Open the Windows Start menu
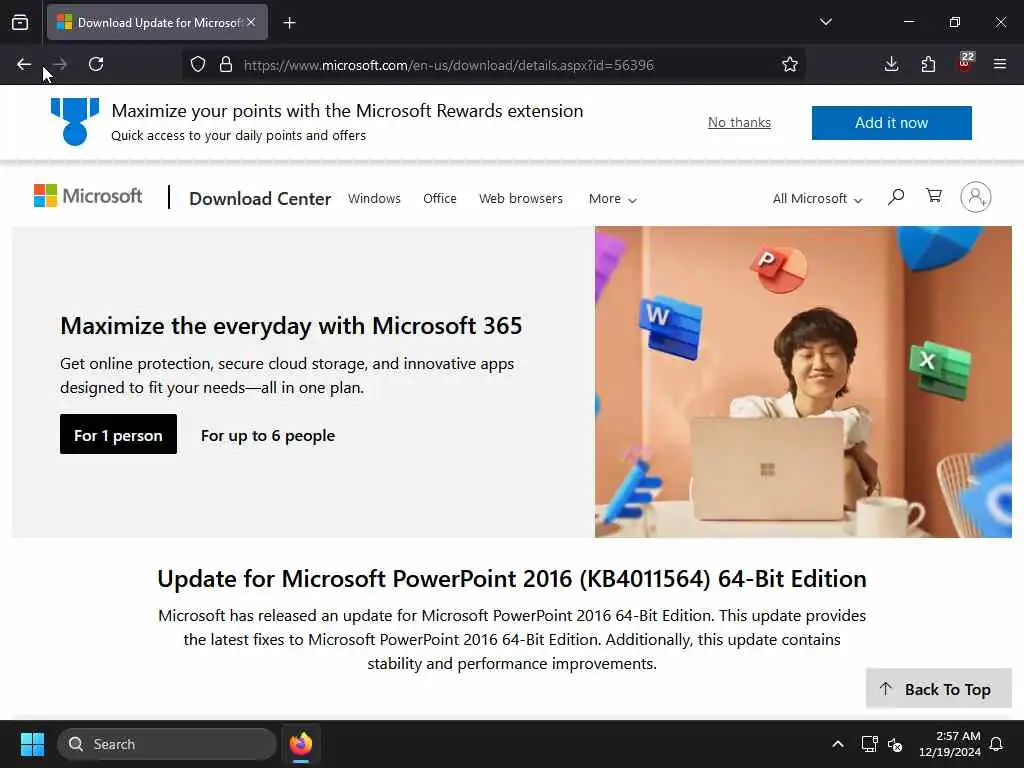1024x768 pixels. pos(32,744)
